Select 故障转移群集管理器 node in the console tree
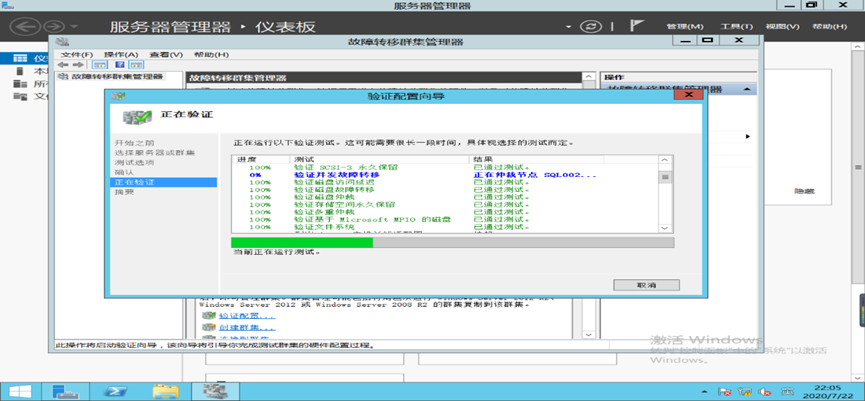The width and height of the screenshot is (865, 401). click(117, 76)
